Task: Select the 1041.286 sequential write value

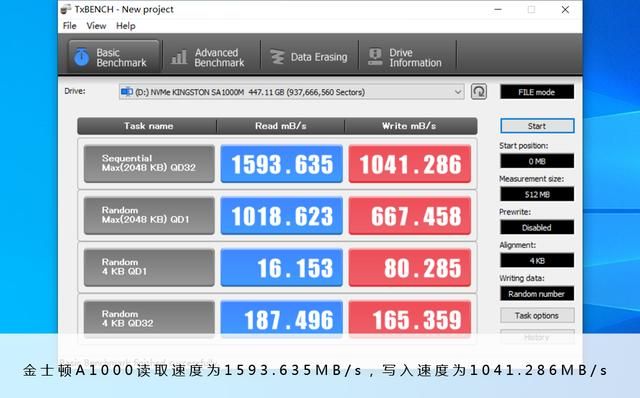Action: [x=410, y=163]
